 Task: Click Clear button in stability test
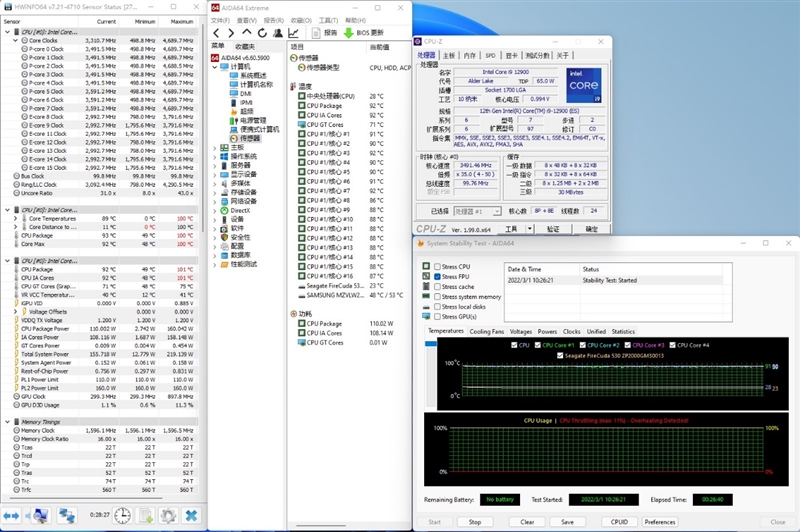527,522
